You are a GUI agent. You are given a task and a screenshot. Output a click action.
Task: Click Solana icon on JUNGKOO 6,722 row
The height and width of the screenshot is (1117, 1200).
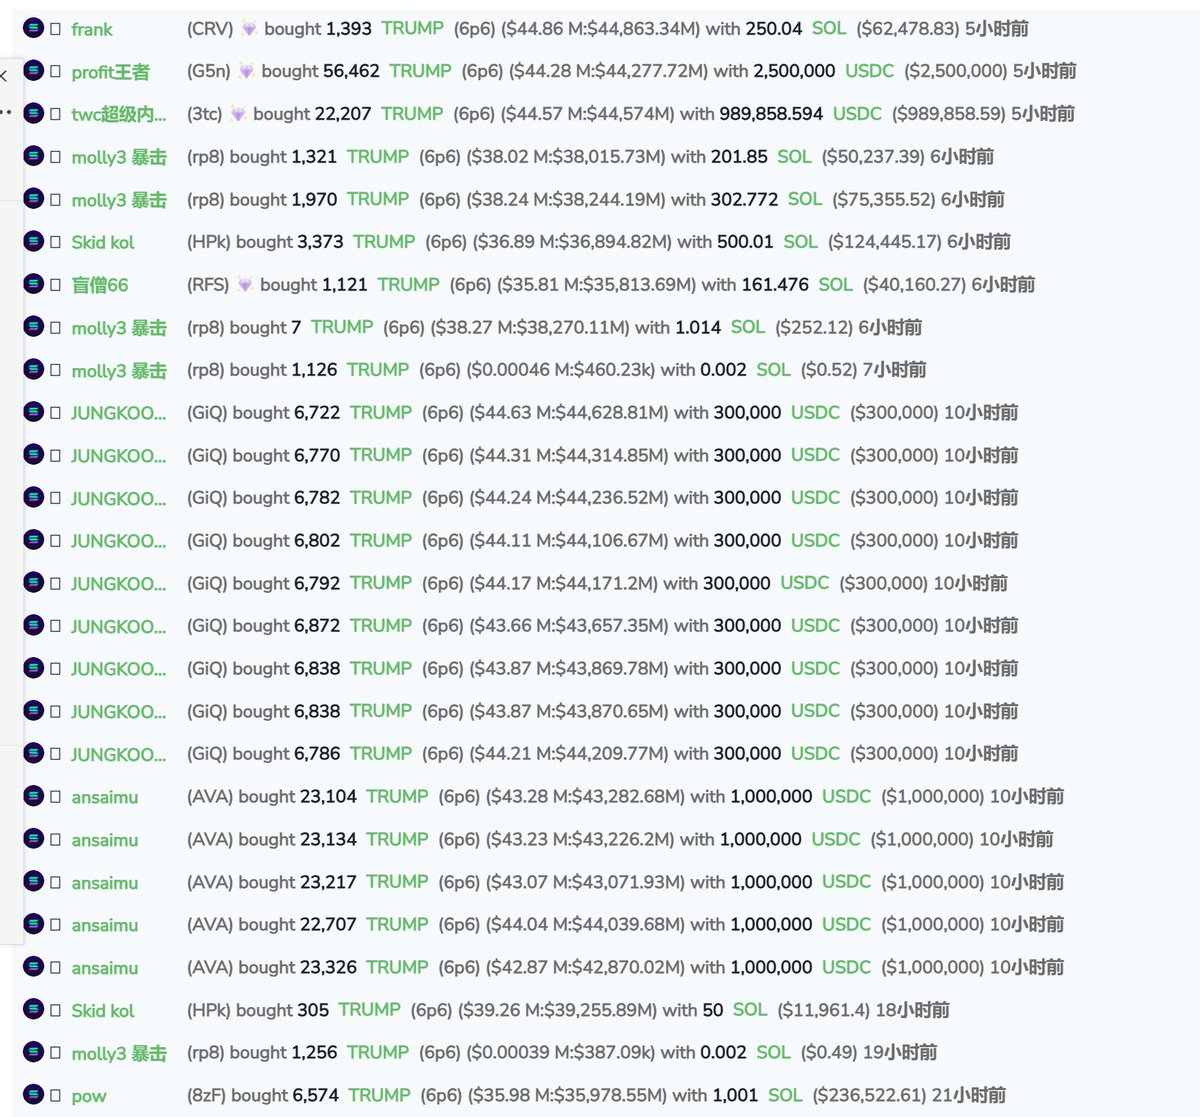[x=33, y=412]
